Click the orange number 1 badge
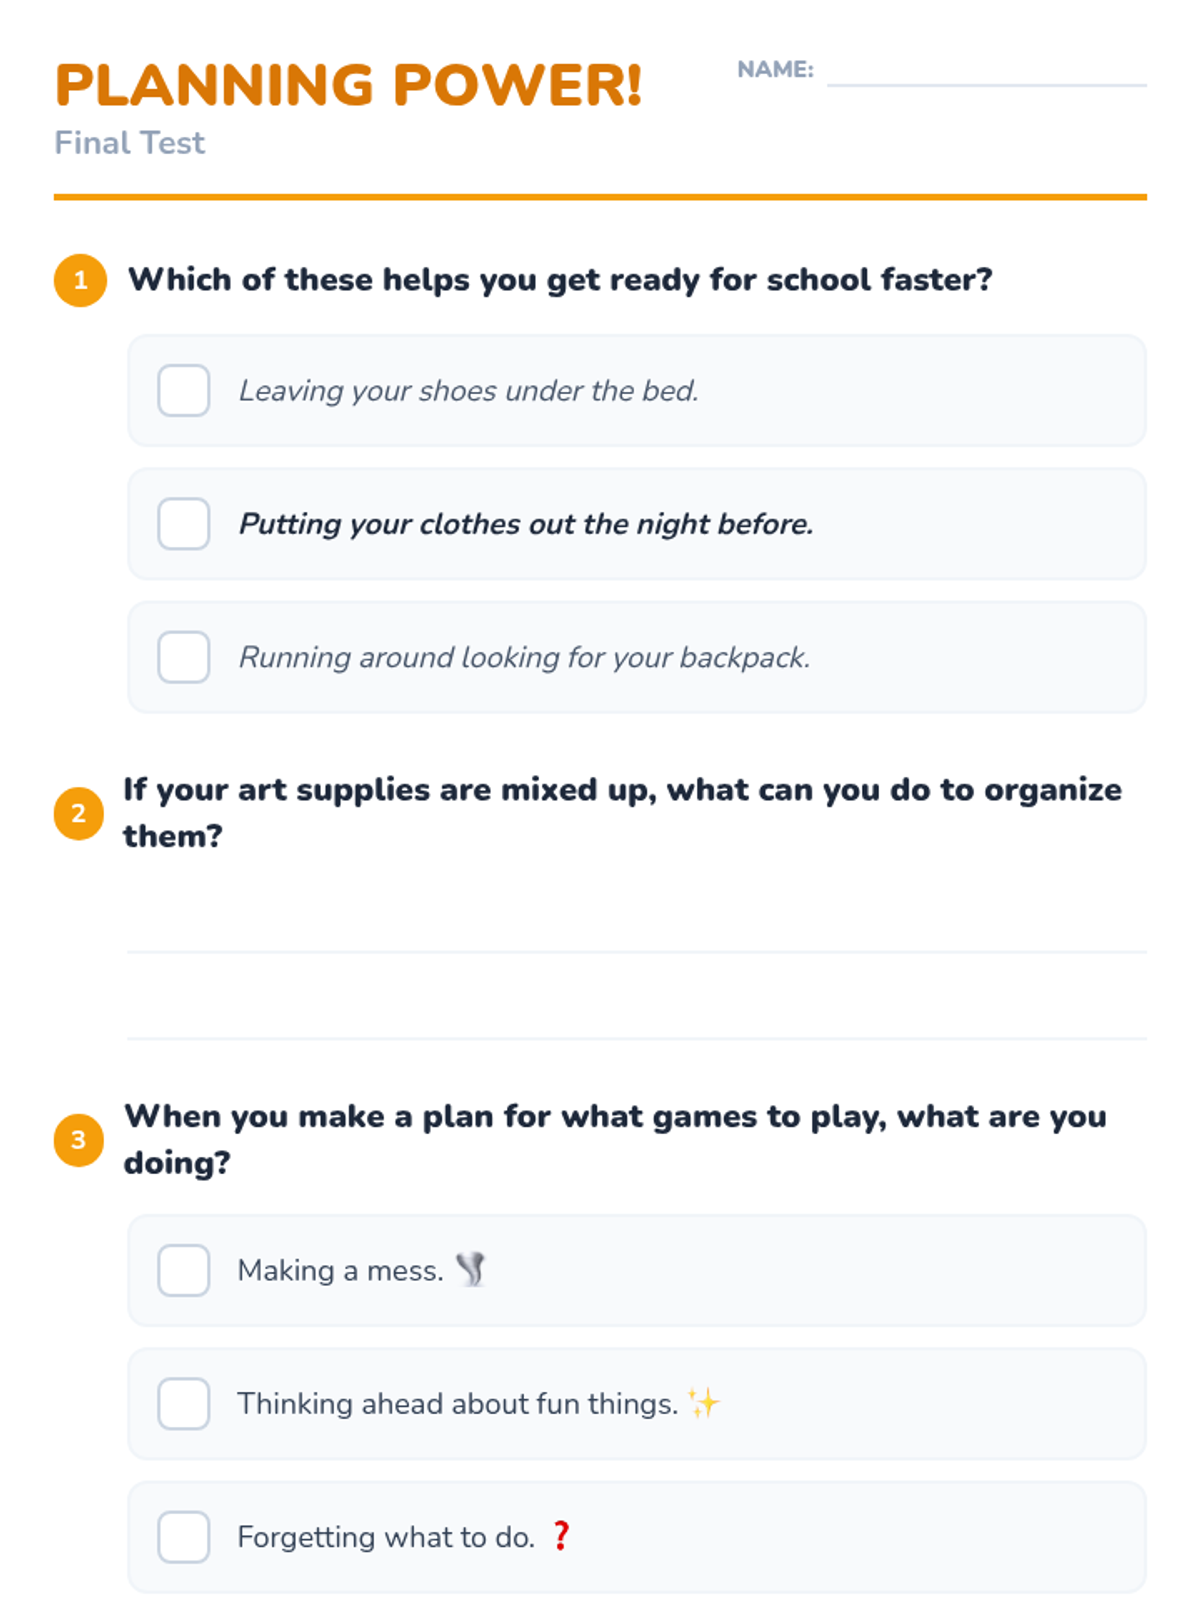This screenshot has height=1600, width=1200. [x=80, y=280]
